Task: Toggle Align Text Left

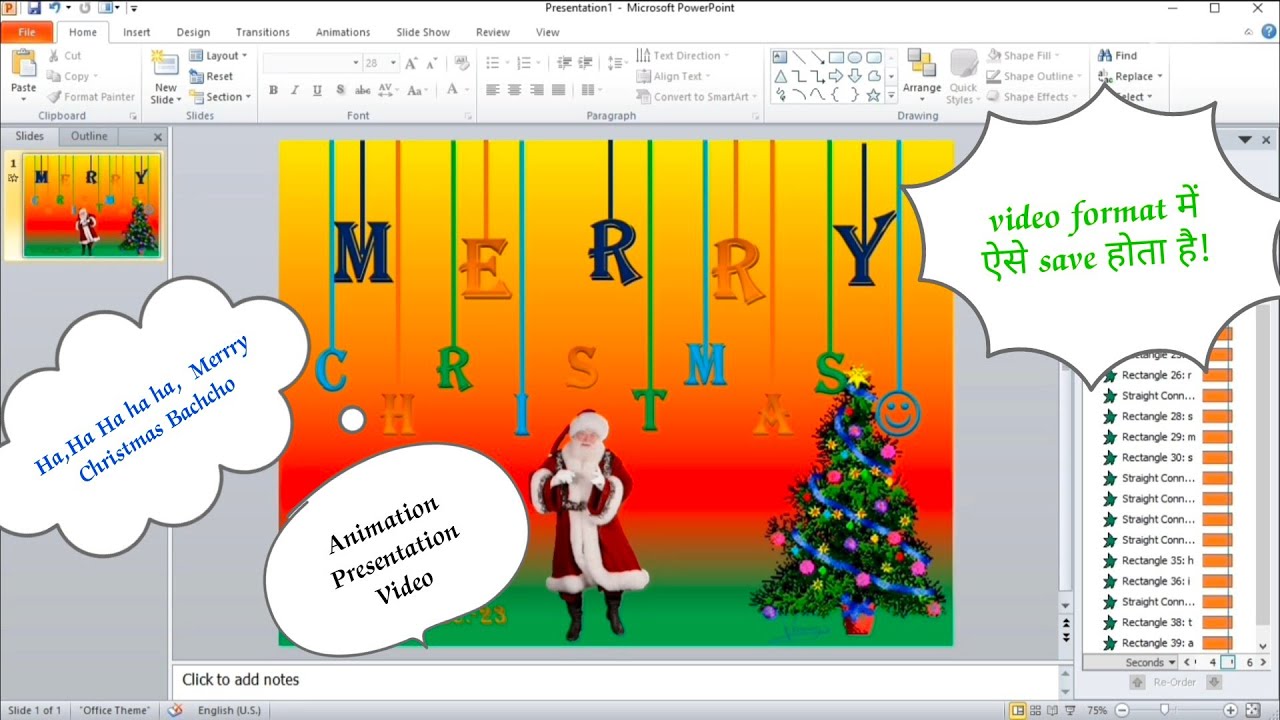Action: [492, 90]
